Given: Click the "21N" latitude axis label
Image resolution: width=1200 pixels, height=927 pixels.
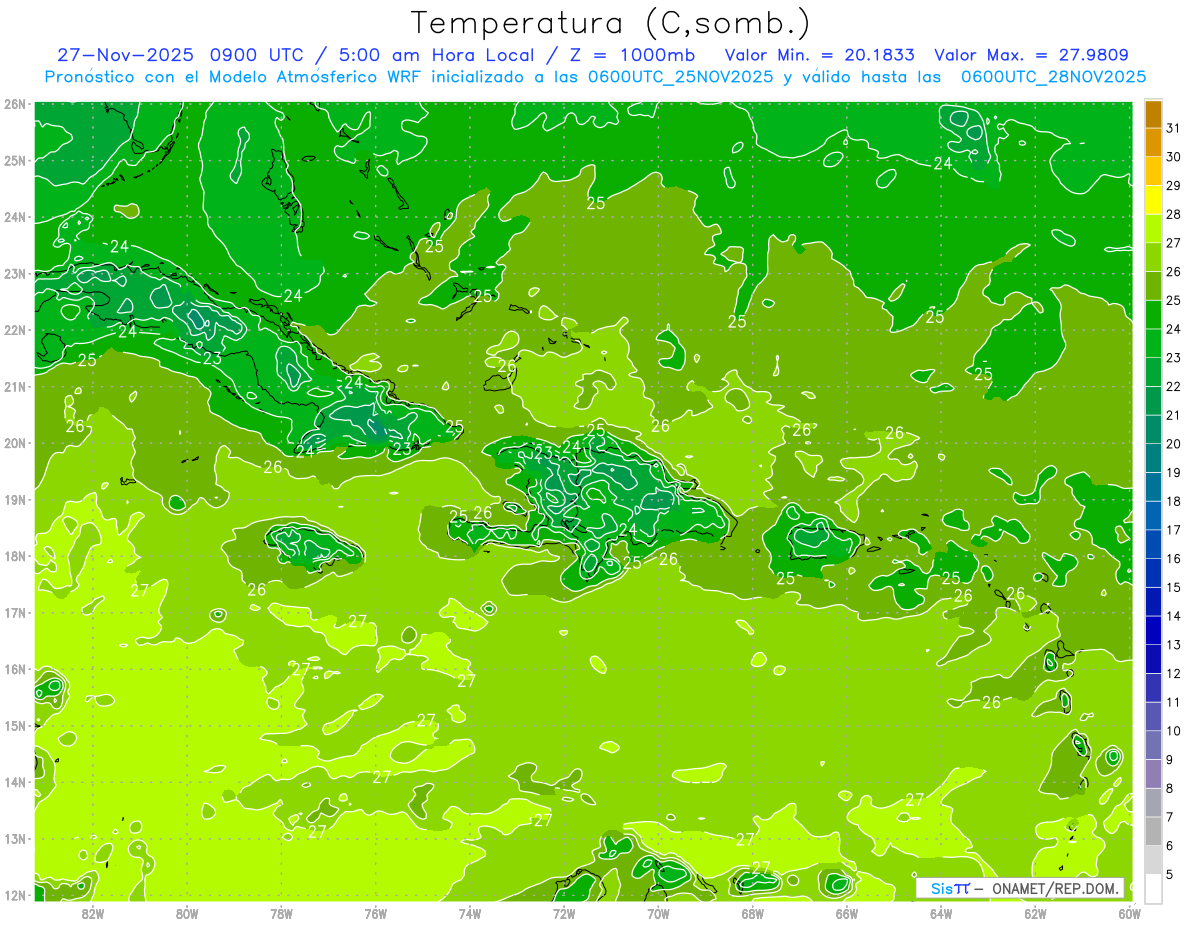Looking at the screenshot, I should click(x=15, y=386).
